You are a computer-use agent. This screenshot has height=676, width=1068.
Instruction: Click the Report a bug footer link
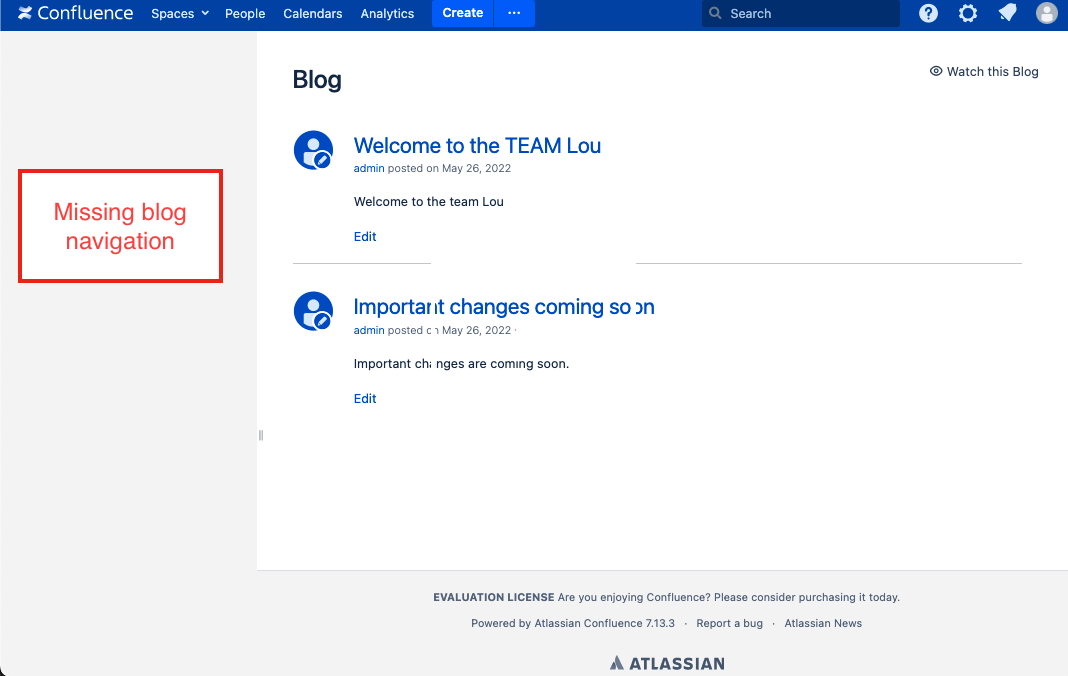[729, 624]
